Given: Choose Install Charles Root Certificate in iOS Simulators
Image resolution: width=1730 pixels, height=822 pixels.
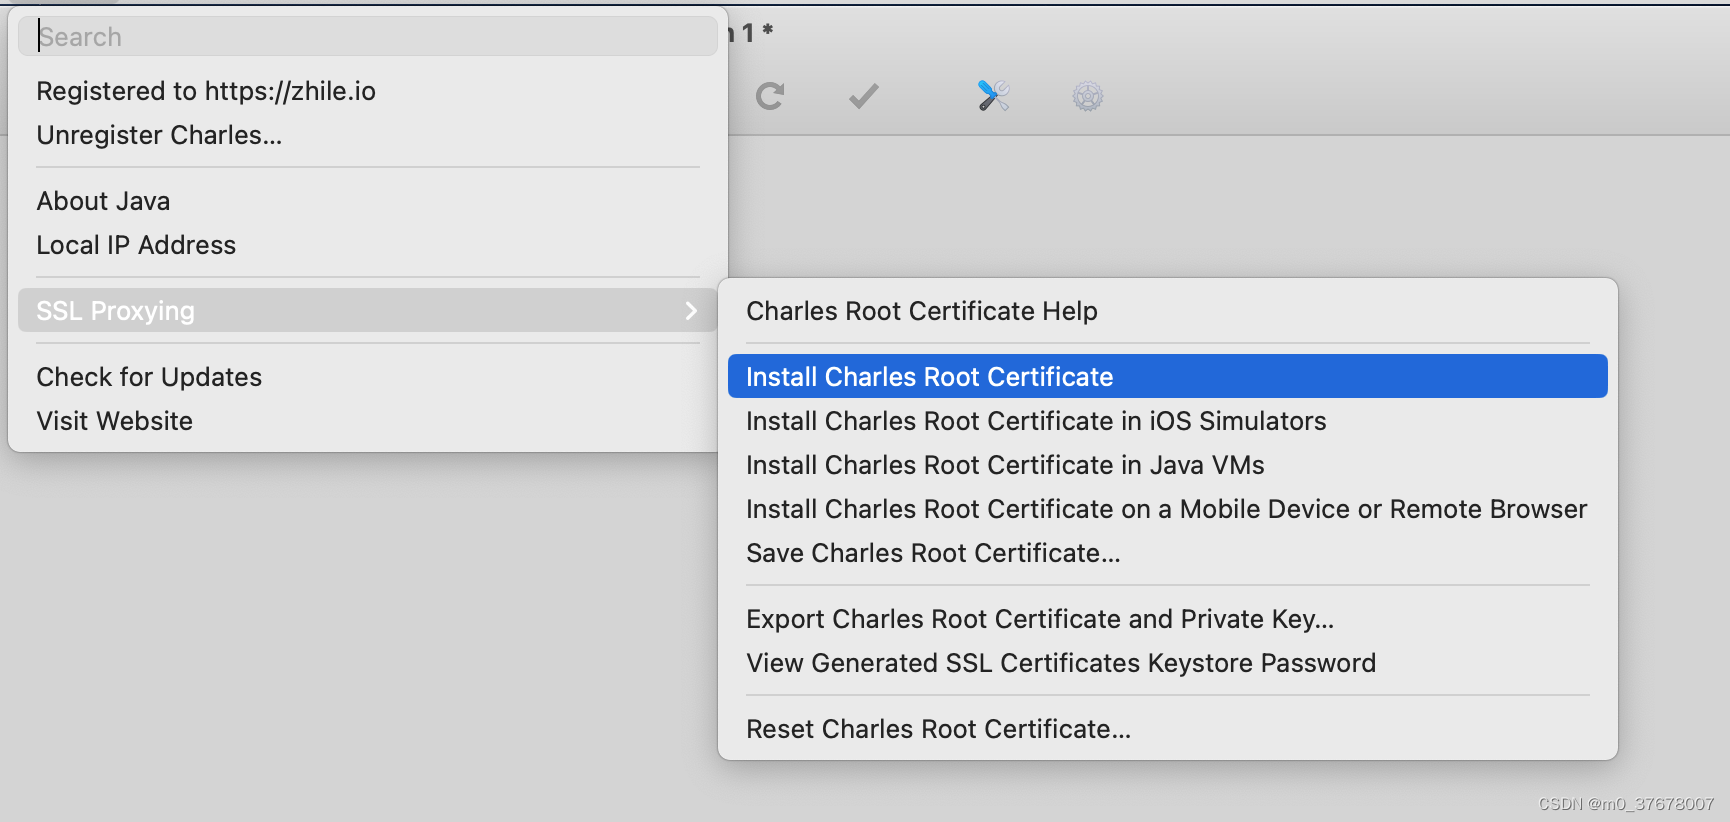Looking at the screenshot, I should pyautogui.click(x=1168, y=421).
